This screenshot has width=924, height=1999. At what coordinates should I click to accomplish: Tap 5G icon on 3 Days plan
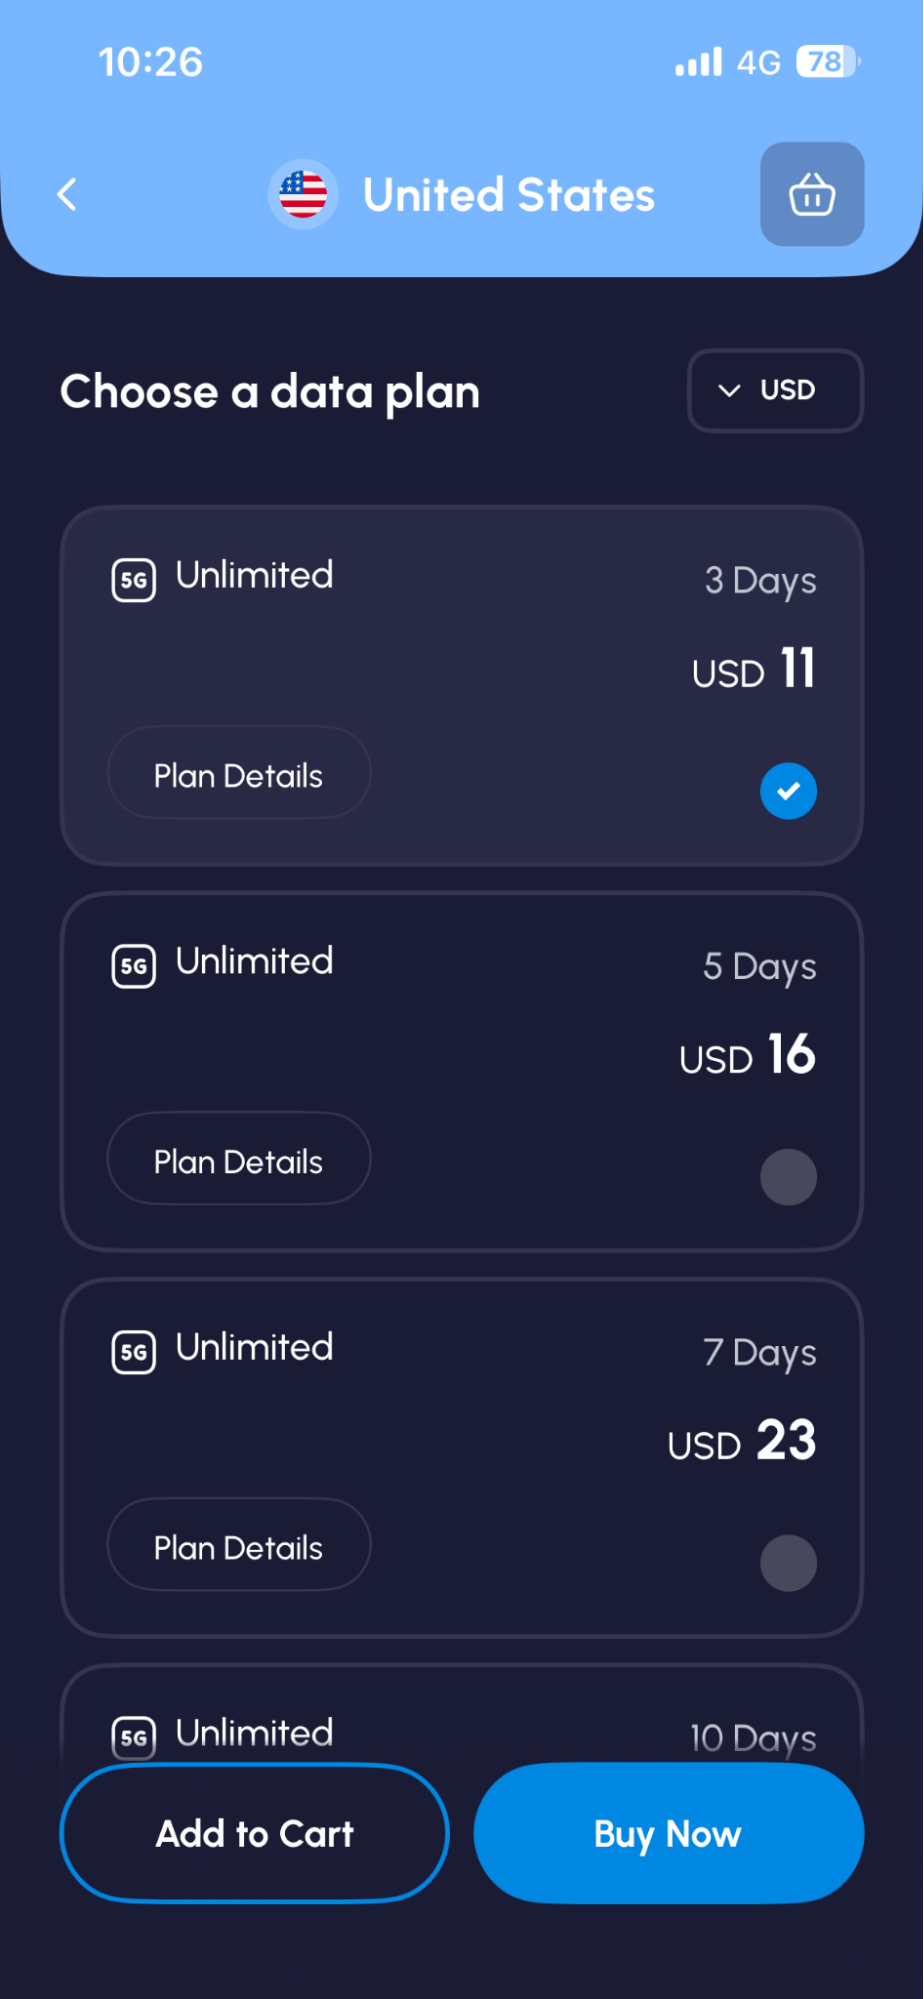pos(134,580)
